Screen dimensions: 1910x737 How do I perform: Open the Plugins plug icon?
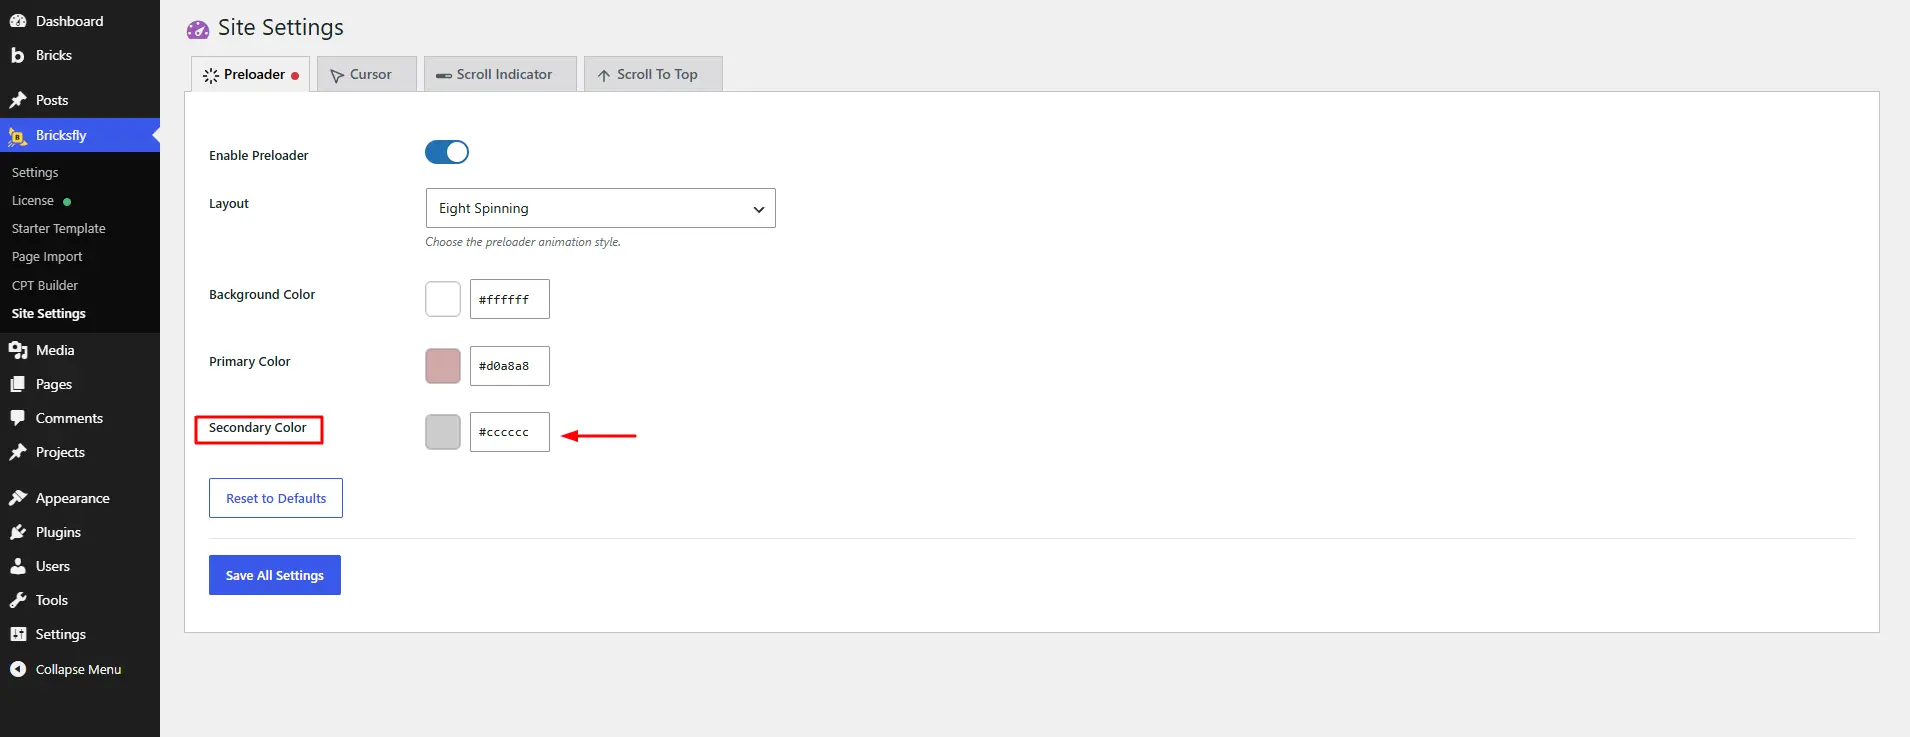click(18, 532)
